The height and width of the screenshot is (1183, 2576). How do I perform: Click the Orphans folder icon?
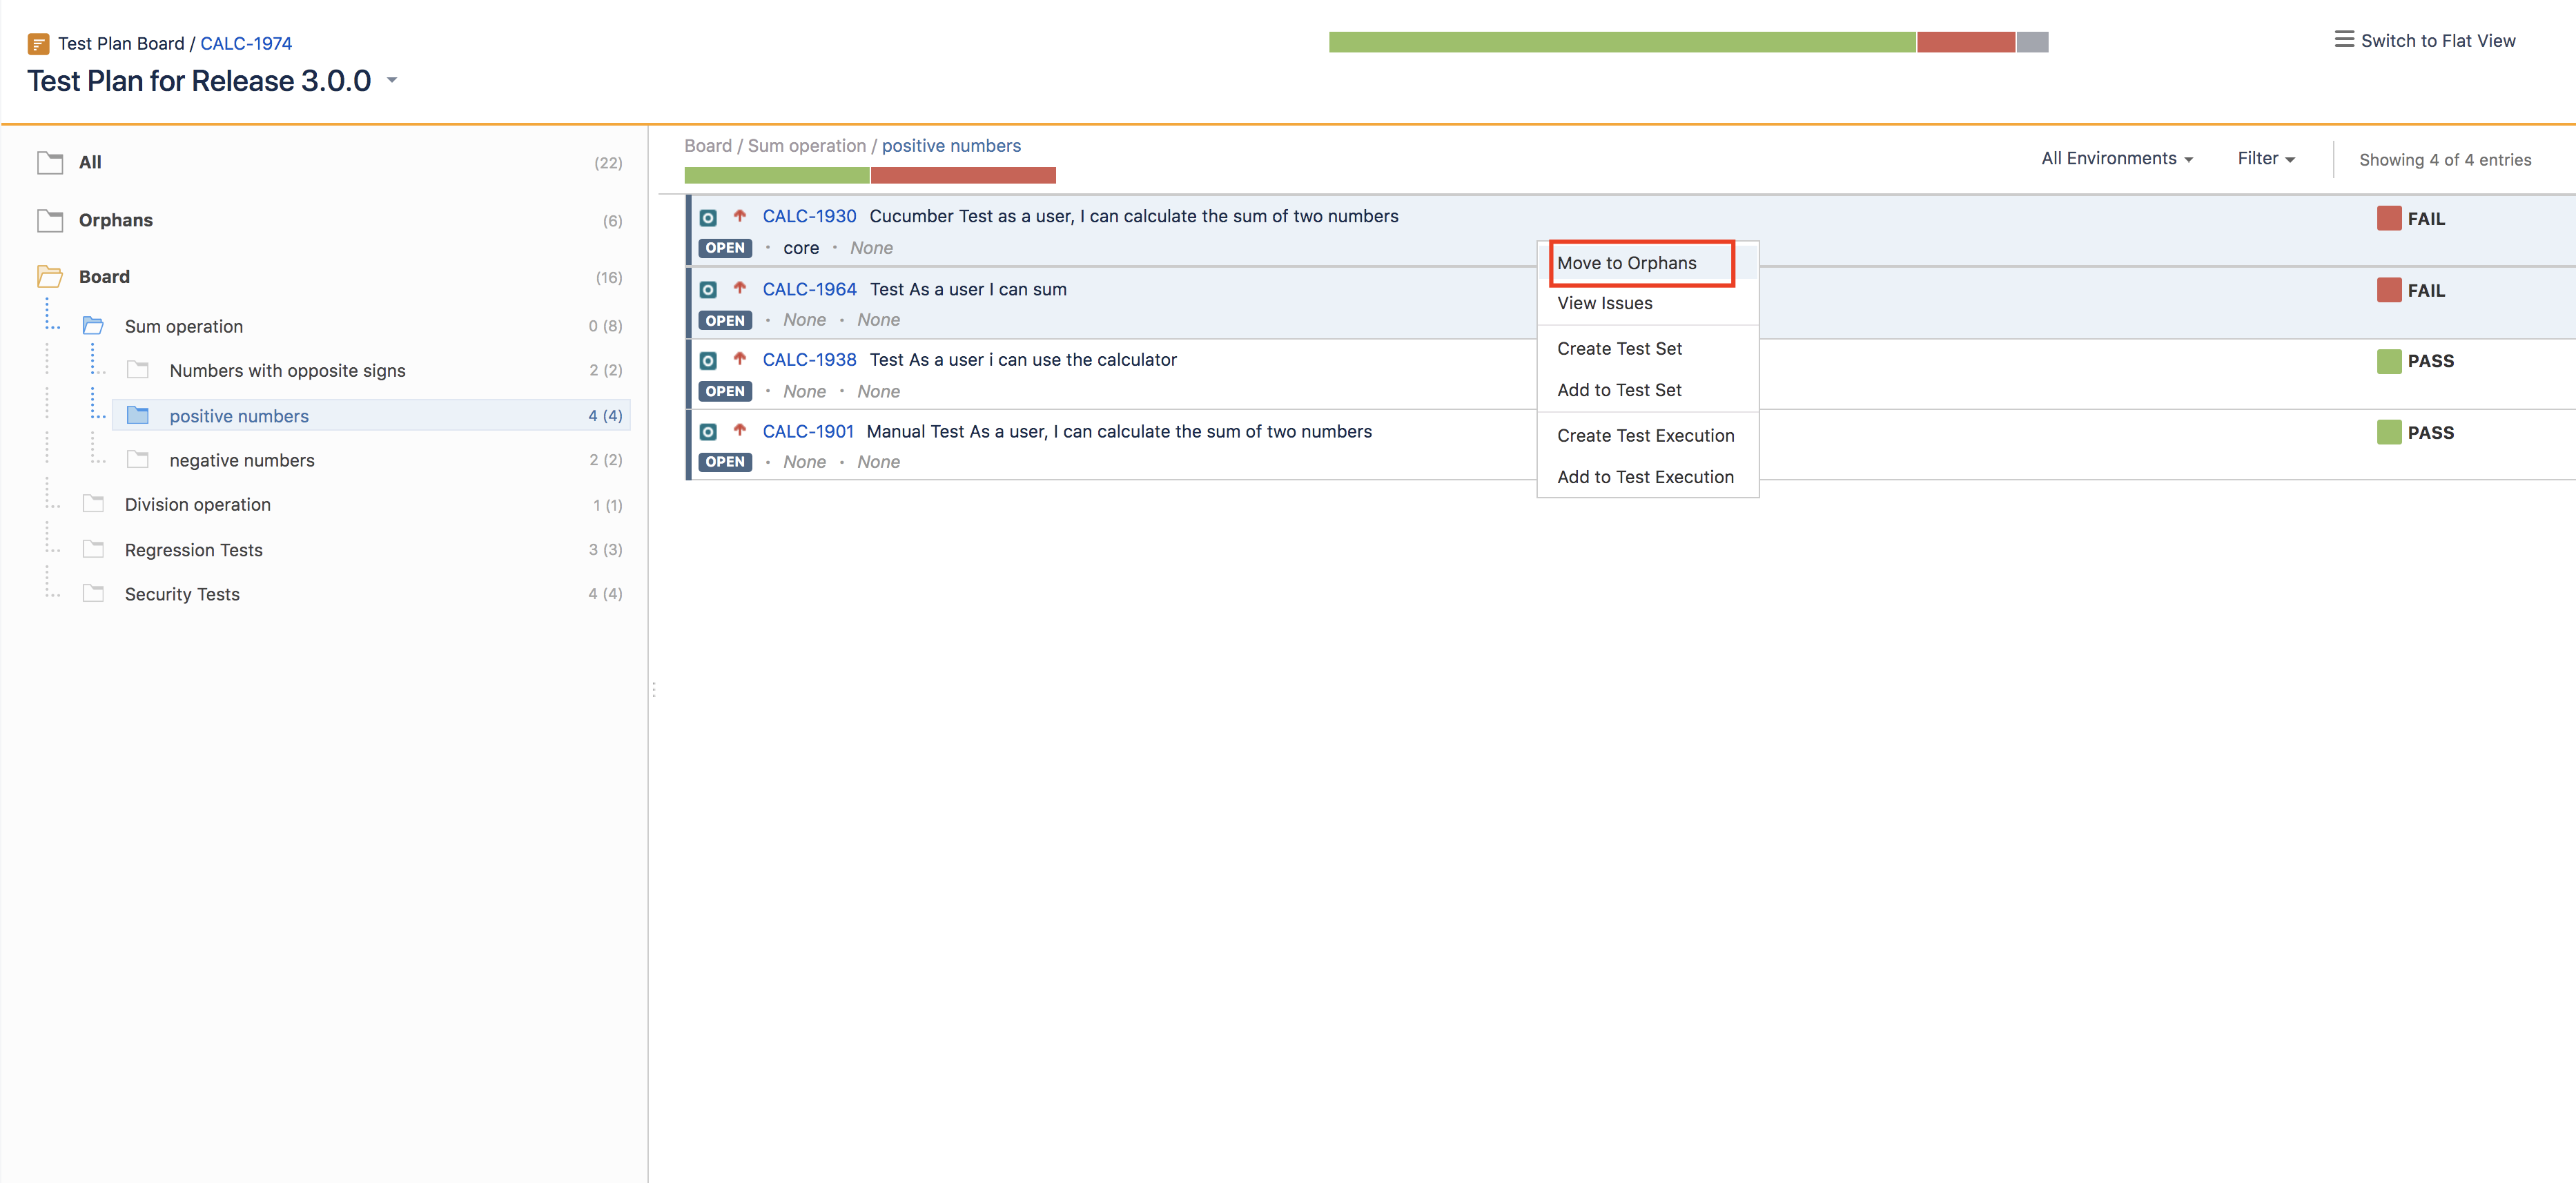click(x=50, y=220)
